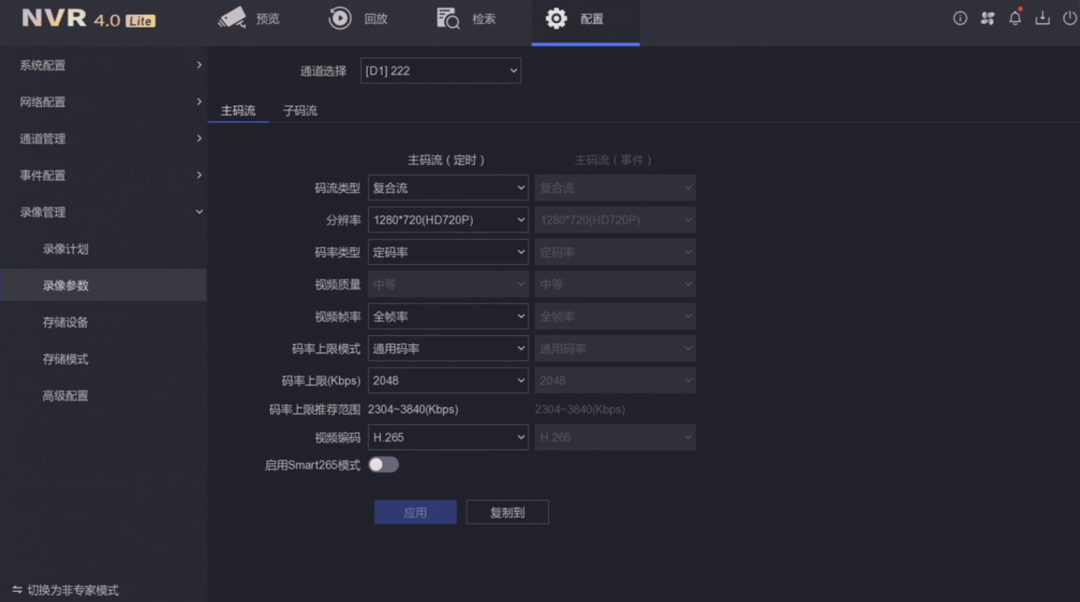Switch to the 子码流 tab
The width and height of the screenshot is (1080, 602).
300,111
